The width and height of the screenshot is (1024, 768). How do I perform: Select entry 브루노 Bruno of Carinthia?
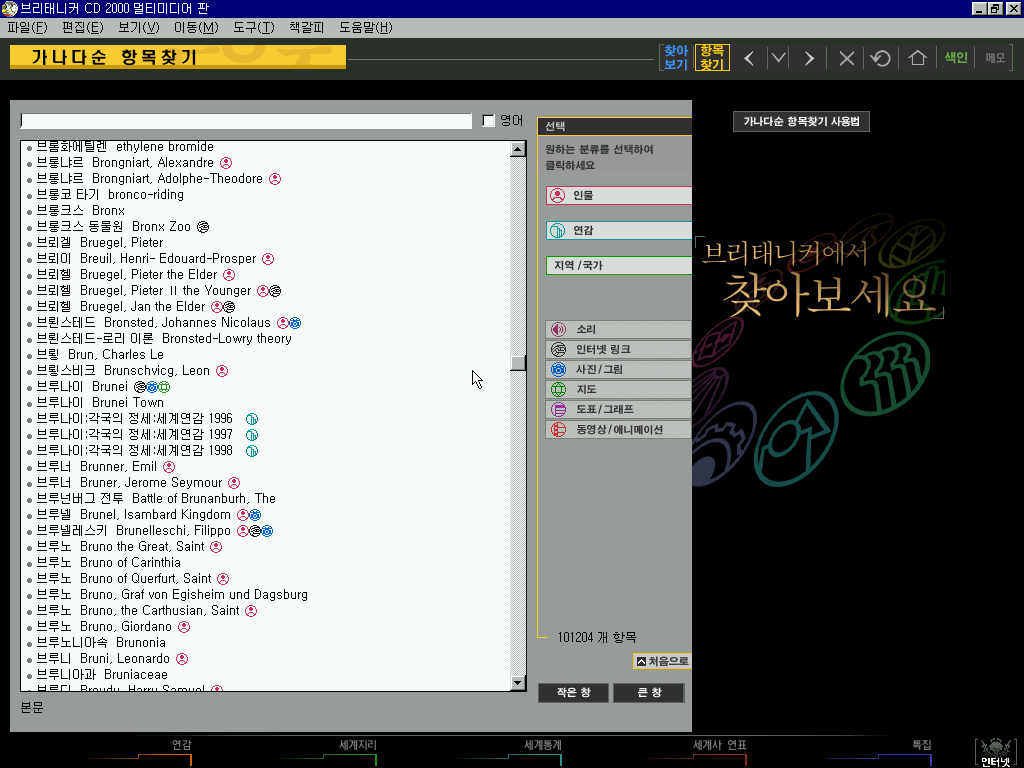click(108, 562)
